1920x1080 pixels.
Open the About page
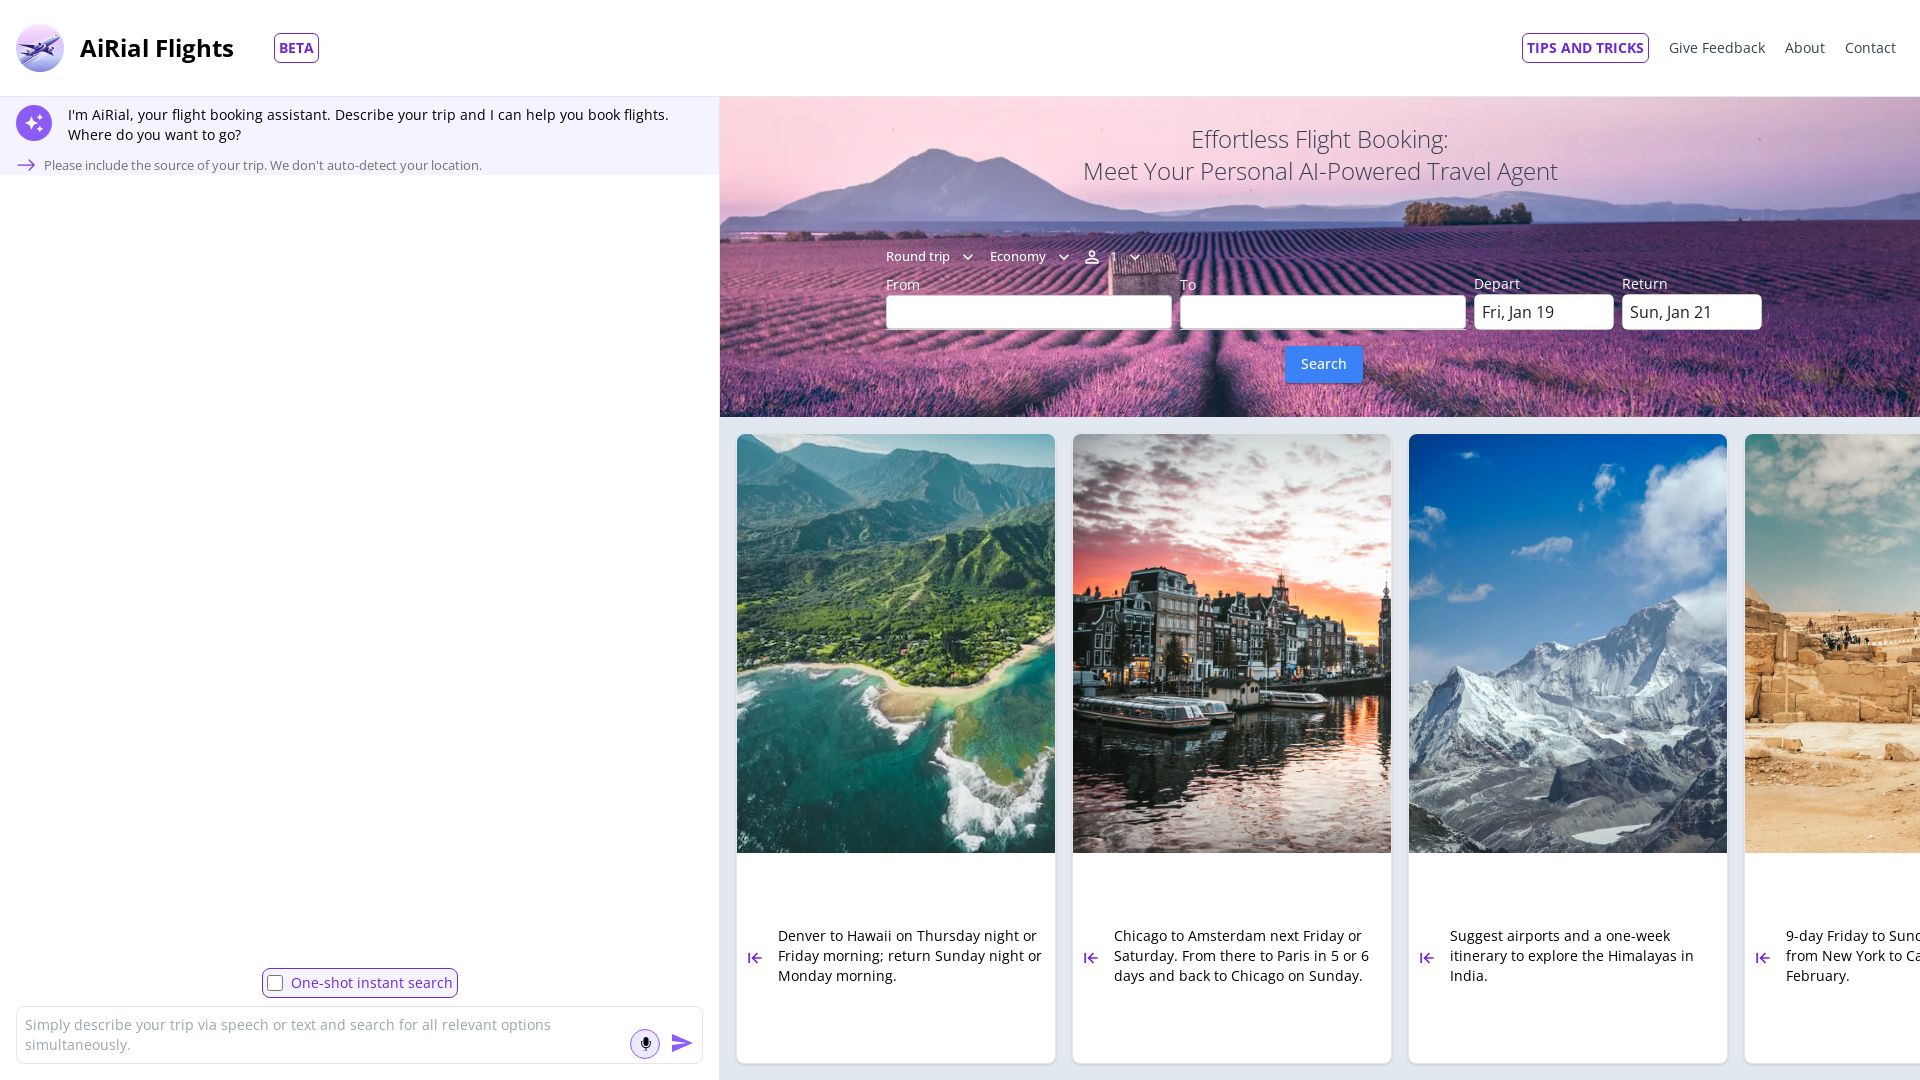[x=1805, y=47]
